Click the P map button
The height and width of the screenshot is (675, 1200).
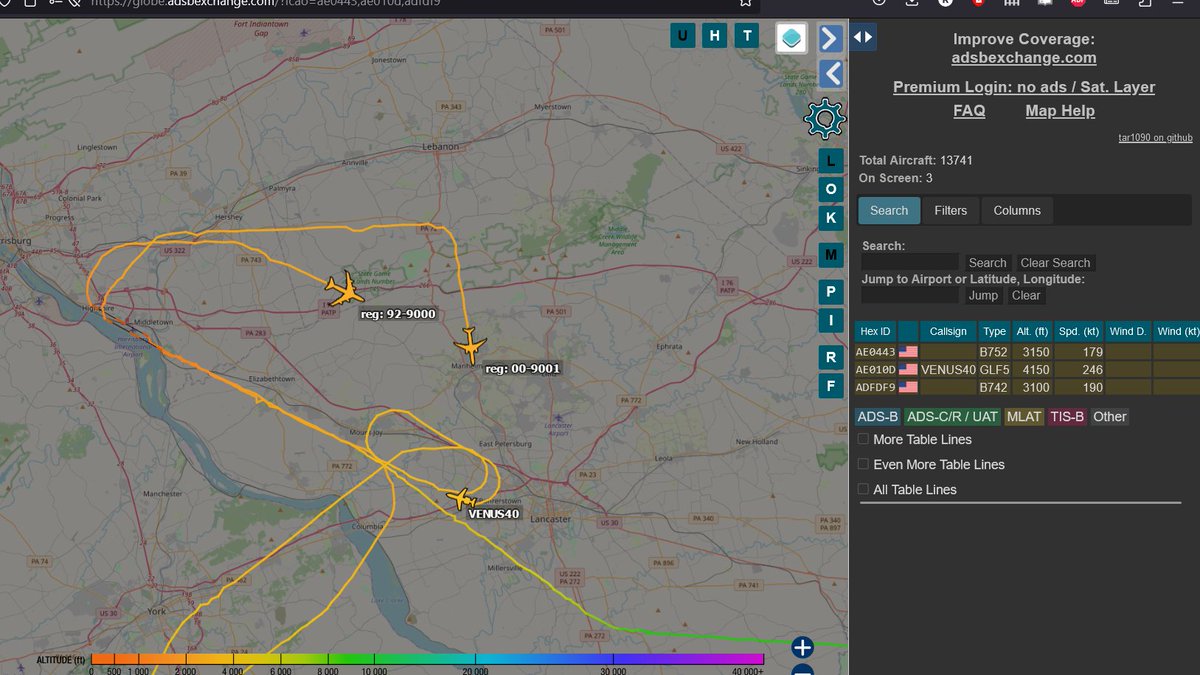click(831, 292)
